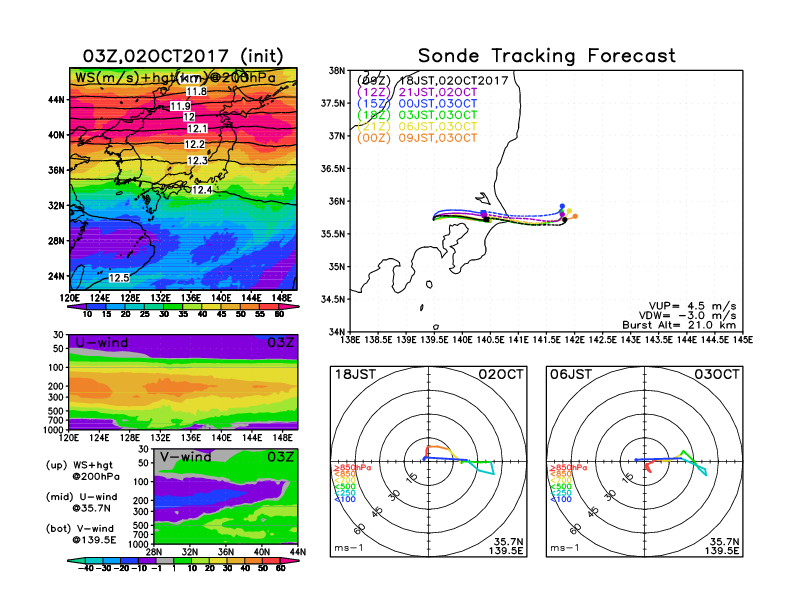Click the "WS(m/s)+hgt(km)@200hPa" map label
Viewport: 792px width, 612px height.
[175, 78]
